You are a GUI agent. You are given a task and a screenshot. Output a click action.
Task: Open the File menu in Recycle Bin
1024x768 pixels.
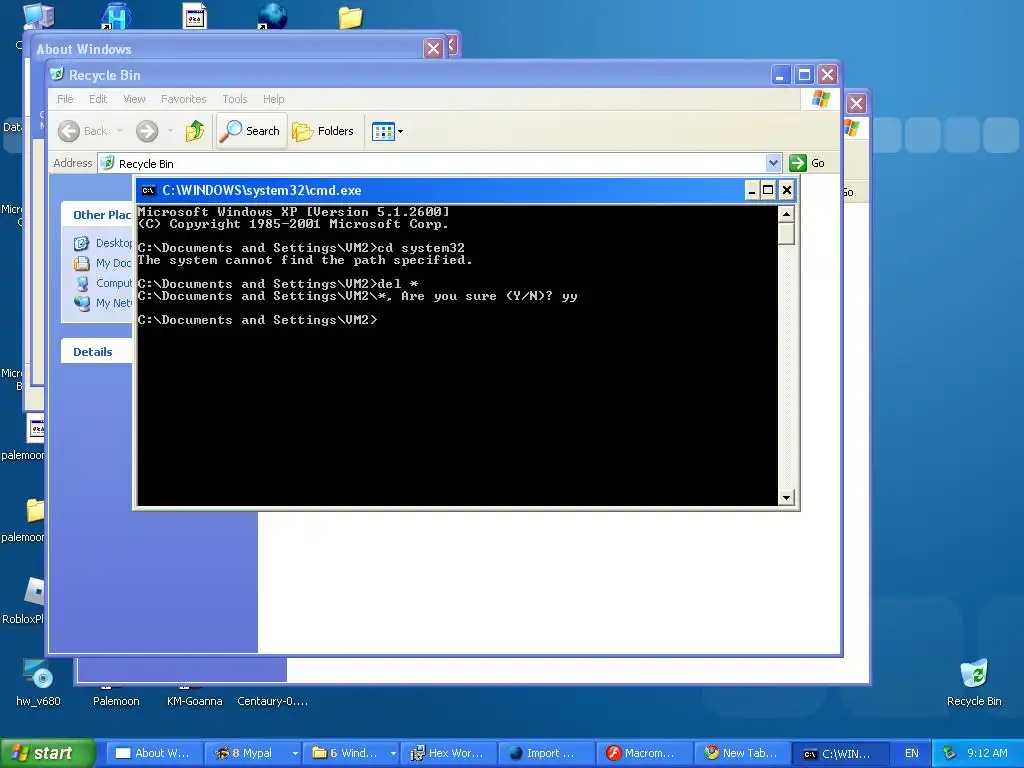pos(65,99)
